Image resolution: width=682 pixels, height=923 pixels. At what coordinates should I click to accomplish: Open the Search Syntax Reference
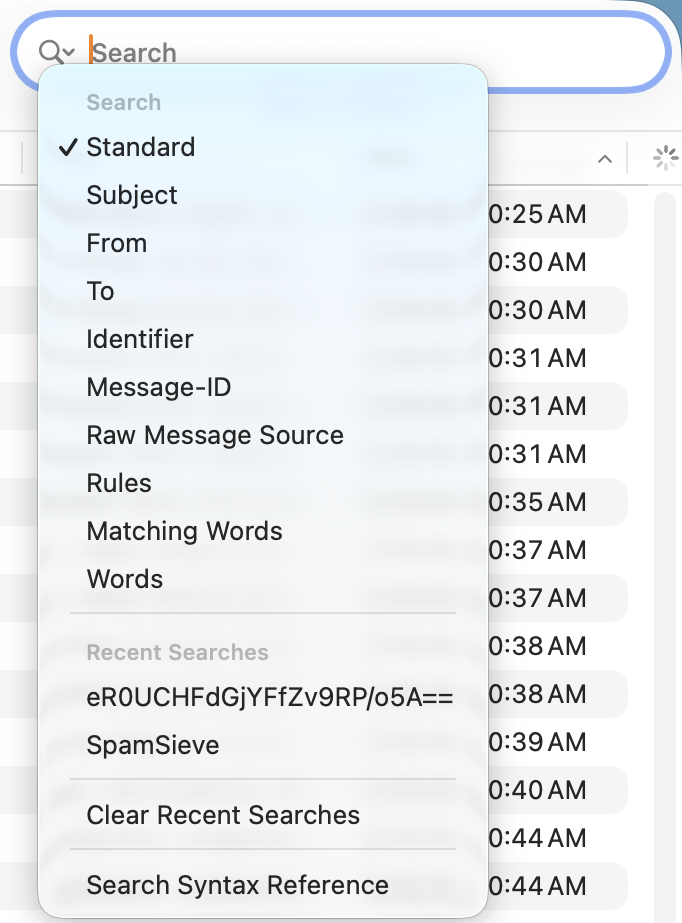(x=238, y=885)
